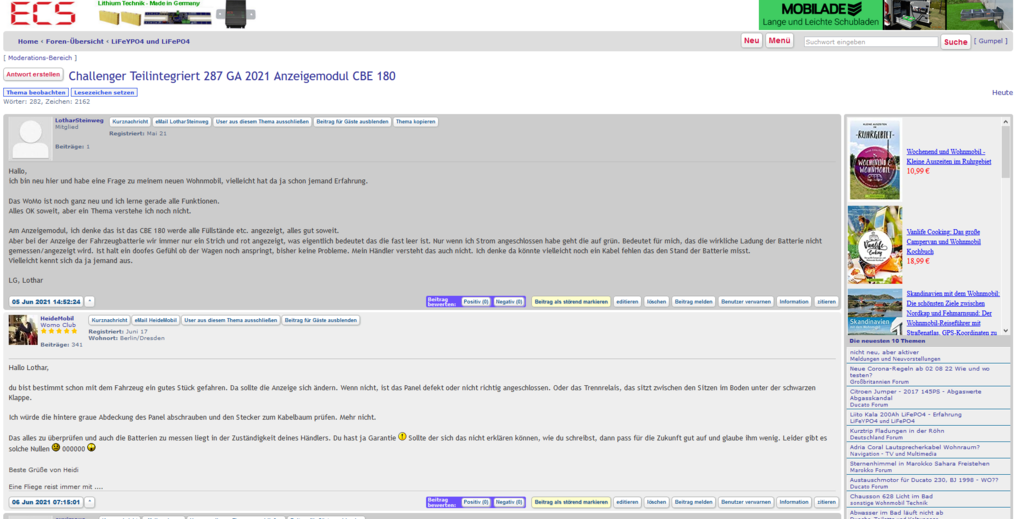Viewport: 1024px width, 519px height.
Task: Click the caret button beside 06 Jun timestamp
Action: [x=89, y=502]
